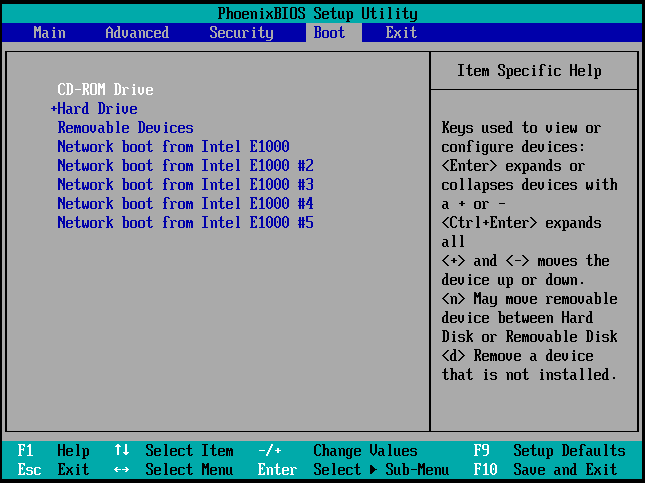This screenshot has height=483, width=645.
Task: Click the Select Item legend text
Action: [189, 450]
